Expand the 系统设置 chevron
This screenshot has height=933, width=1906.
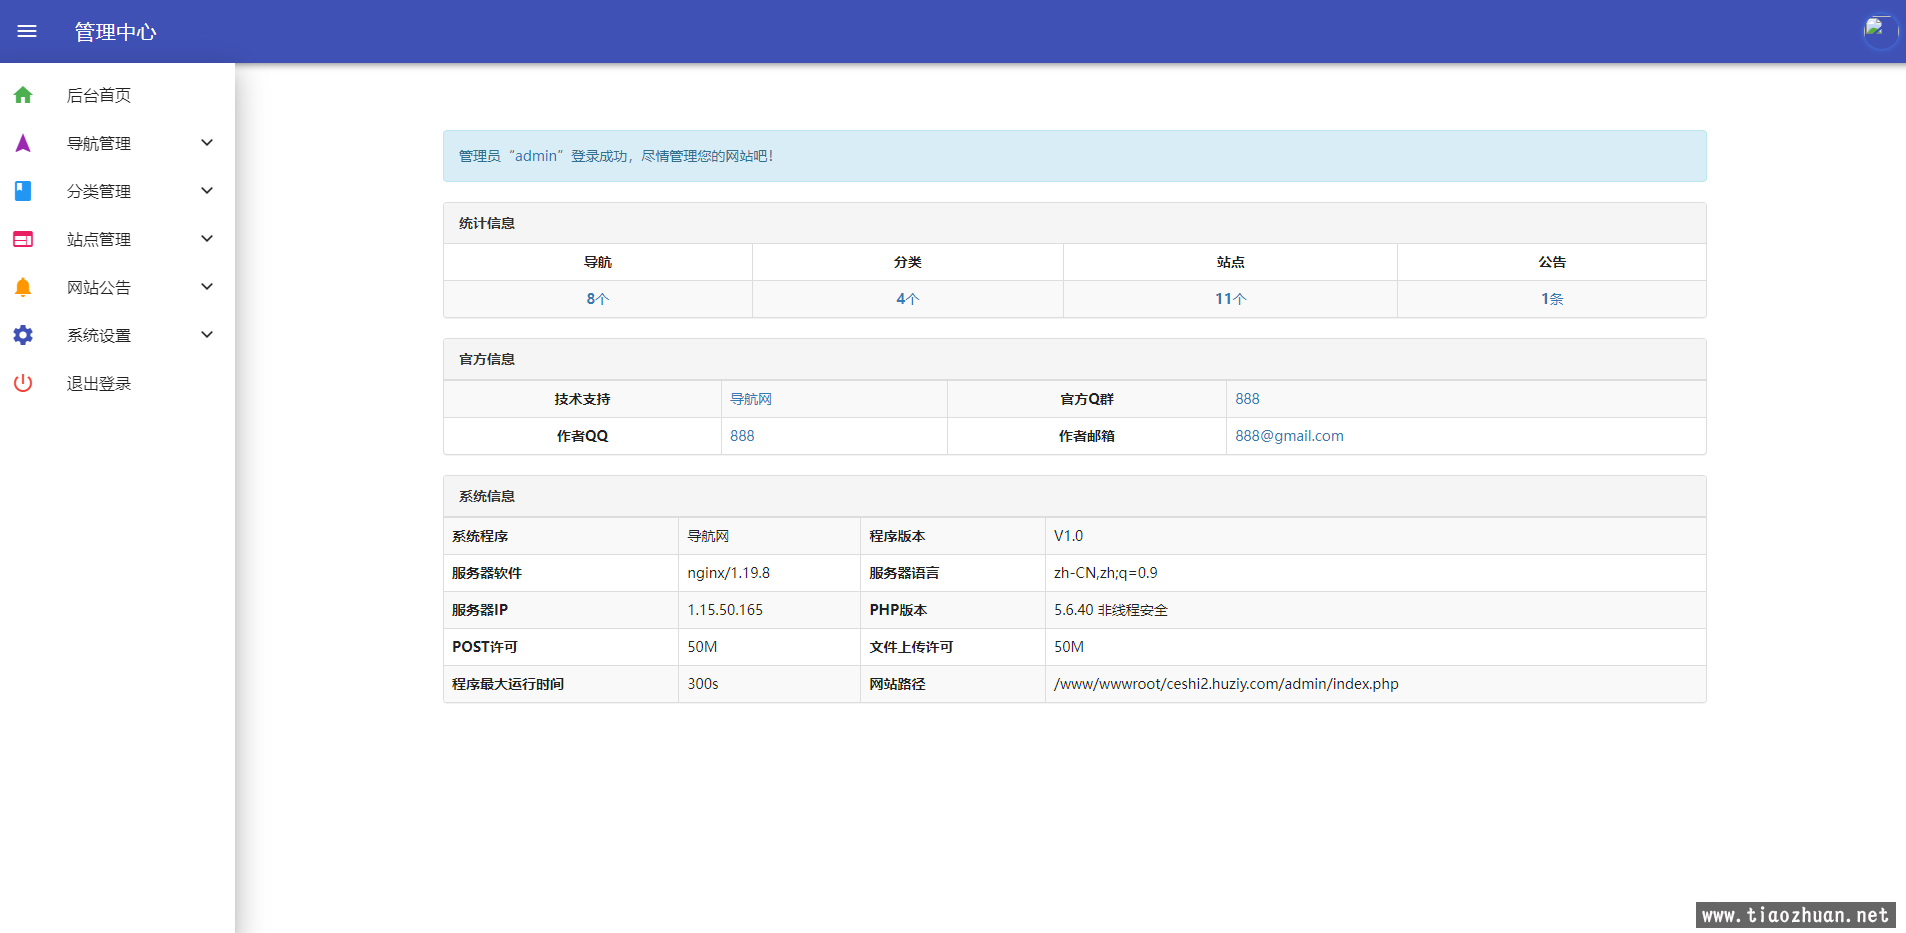pyautogui.click(x=207, y=335)
